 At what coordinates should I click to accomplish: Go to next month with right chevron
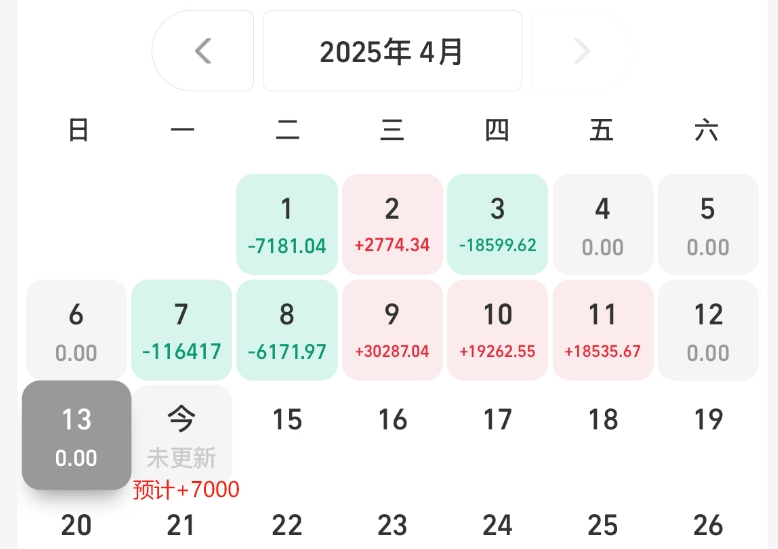coord(582,51)
